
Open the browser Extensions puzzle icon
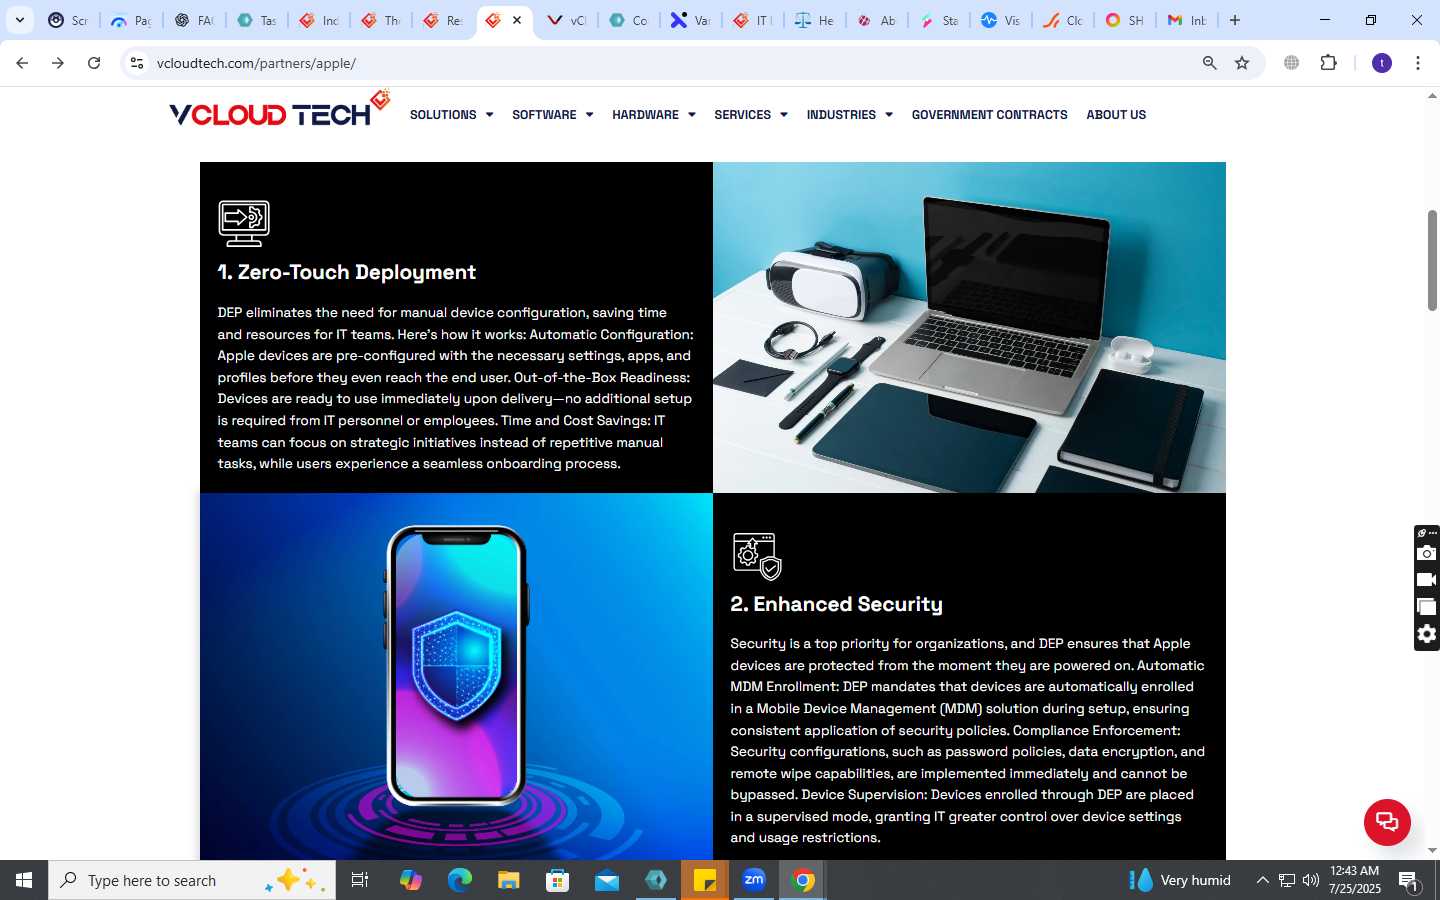(1328, 63)
